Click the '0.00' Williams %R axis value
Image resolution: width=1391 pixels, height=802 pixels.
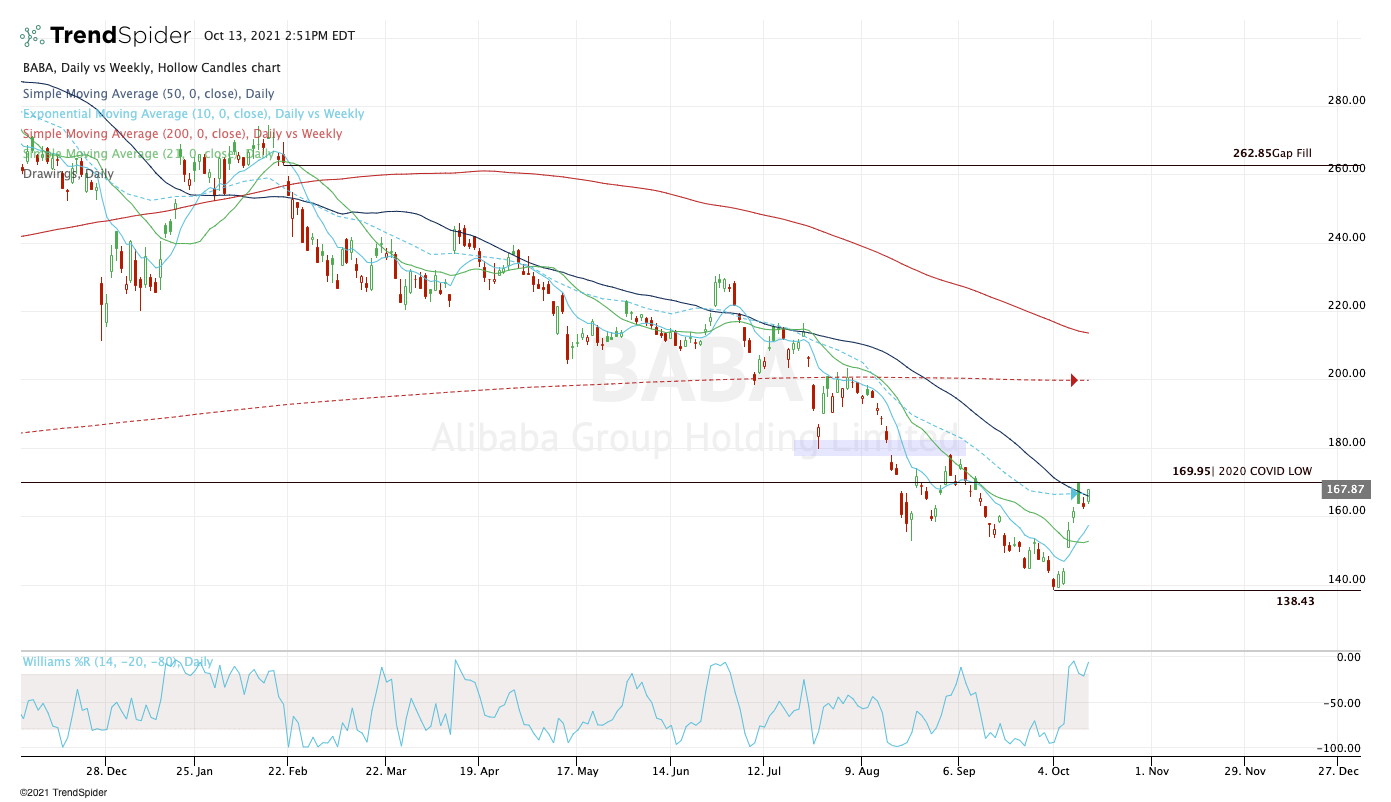coord(1349,657)
